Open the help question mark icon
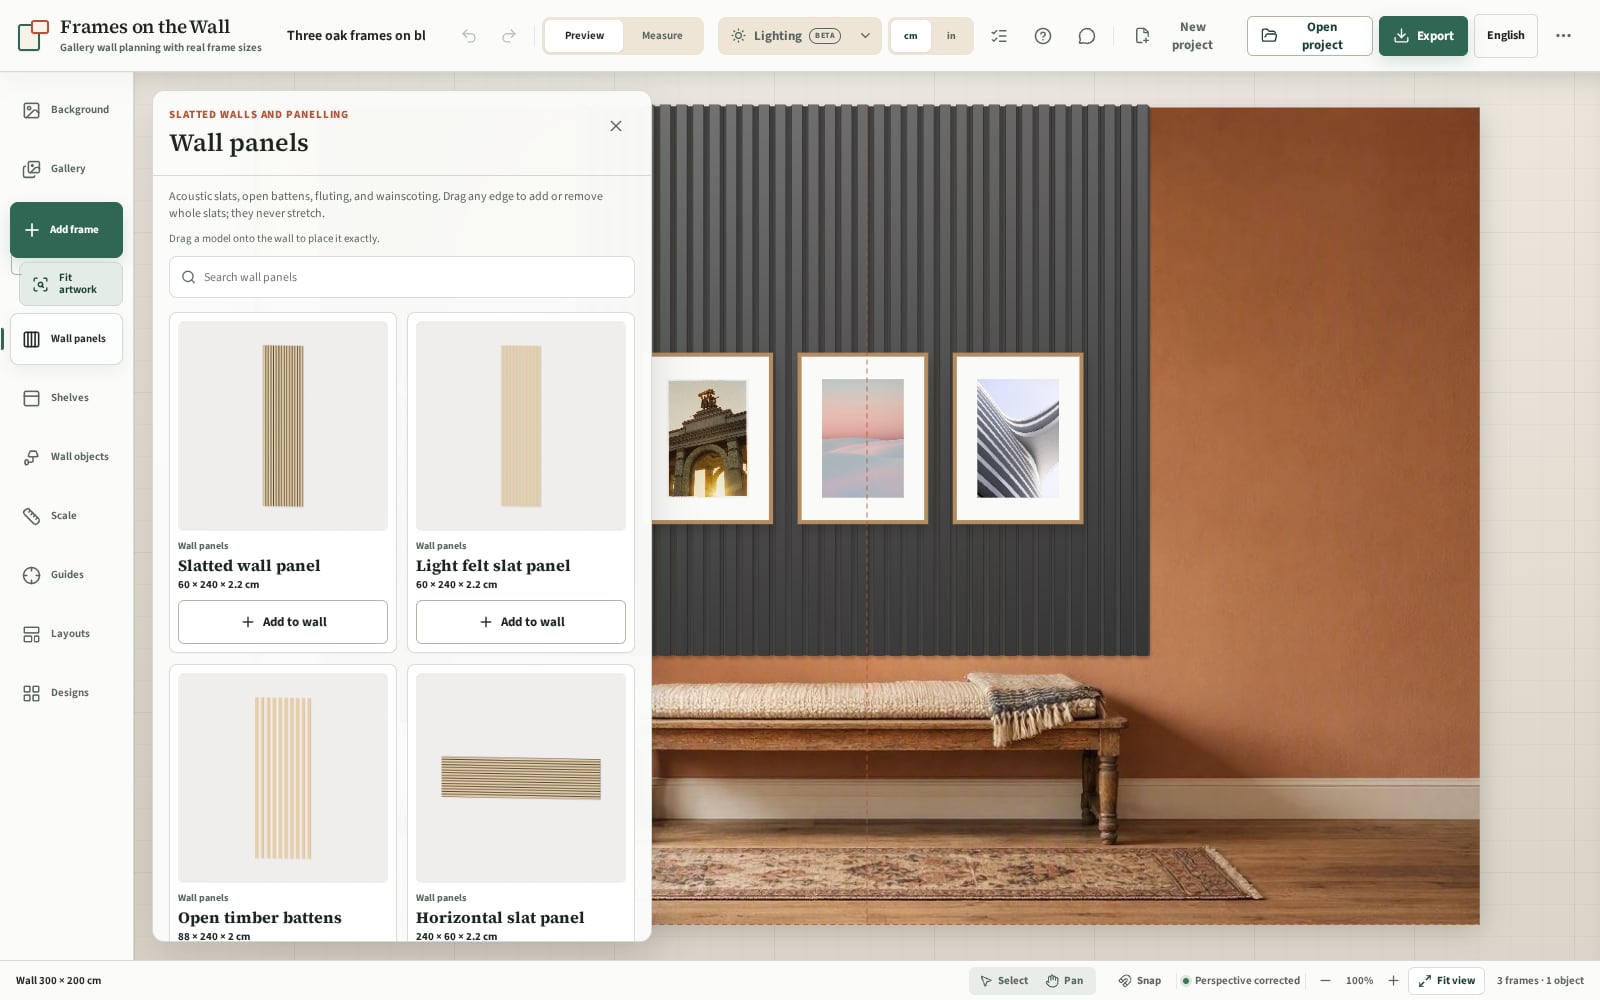1600x1000 pixels. point(1043,36)
